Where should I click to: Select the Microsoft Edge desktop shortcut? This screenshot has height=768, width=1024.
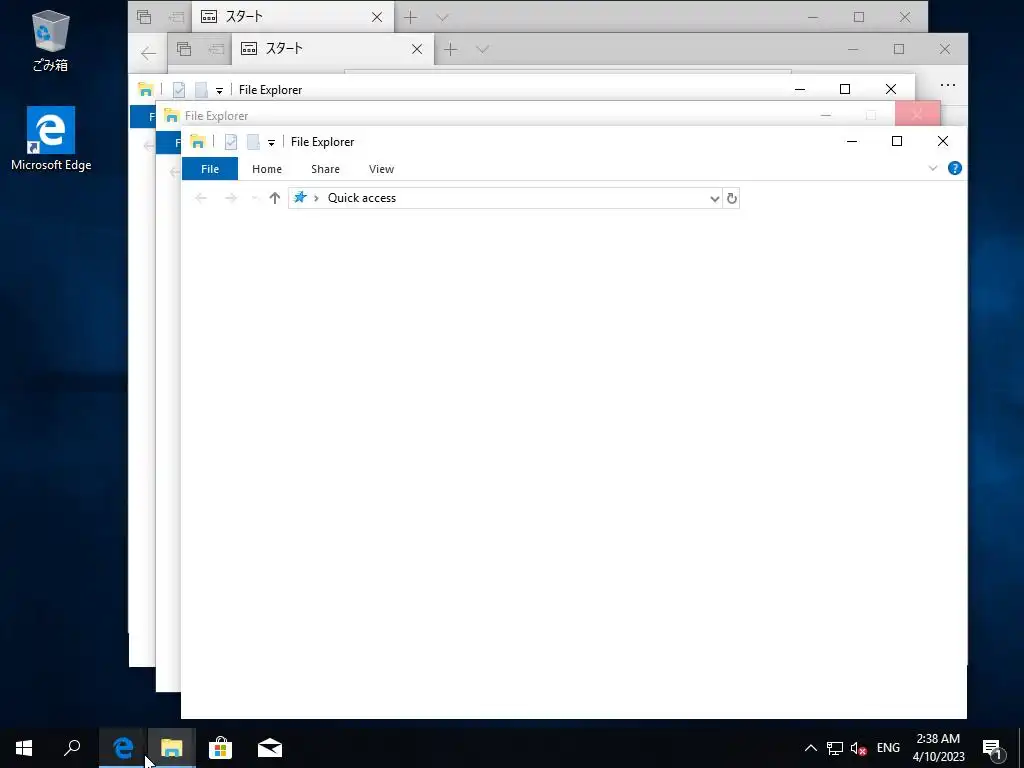click(51, 139)
